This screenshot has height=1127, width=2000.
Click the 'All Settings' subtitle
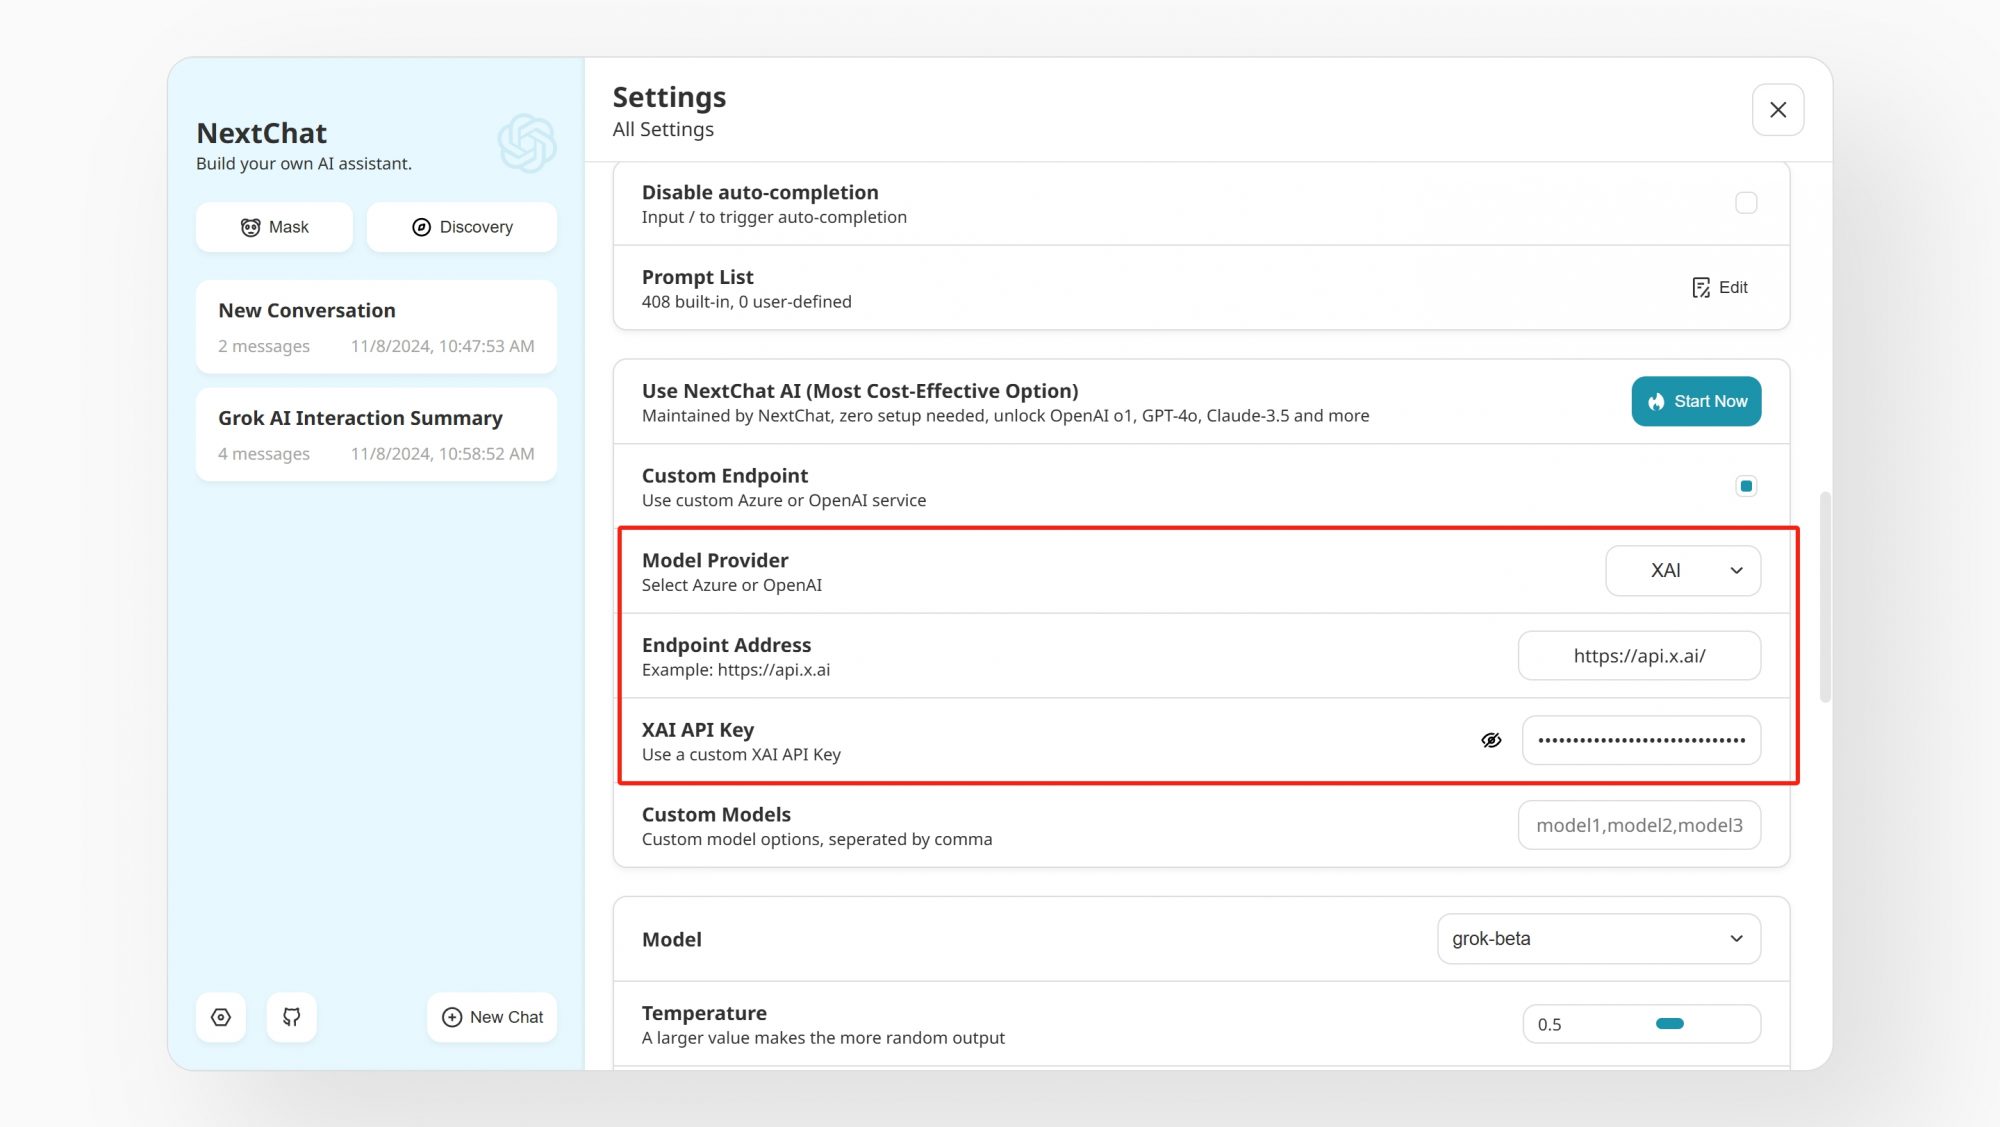(x=663, y=130)
